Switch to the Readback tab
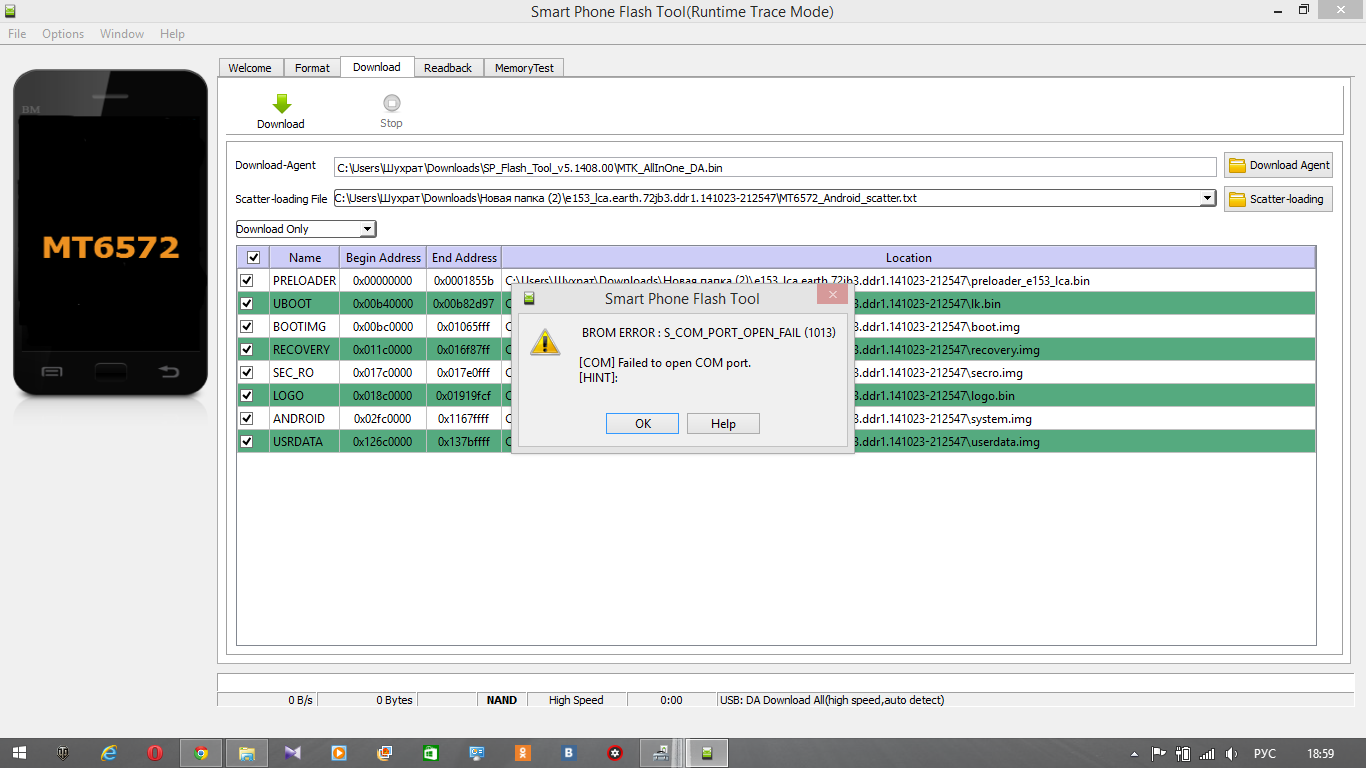The width and height of the screenshot is (1366, 768). point(447,68)
